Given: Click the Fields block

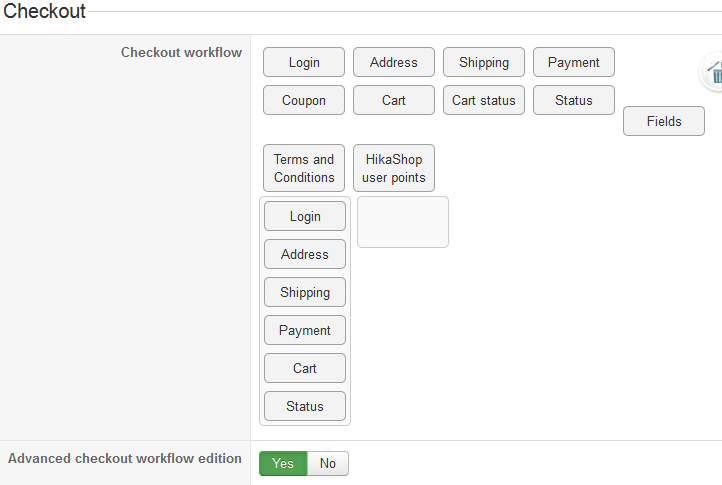Looking at the screenshot, I should coord(664,121).
